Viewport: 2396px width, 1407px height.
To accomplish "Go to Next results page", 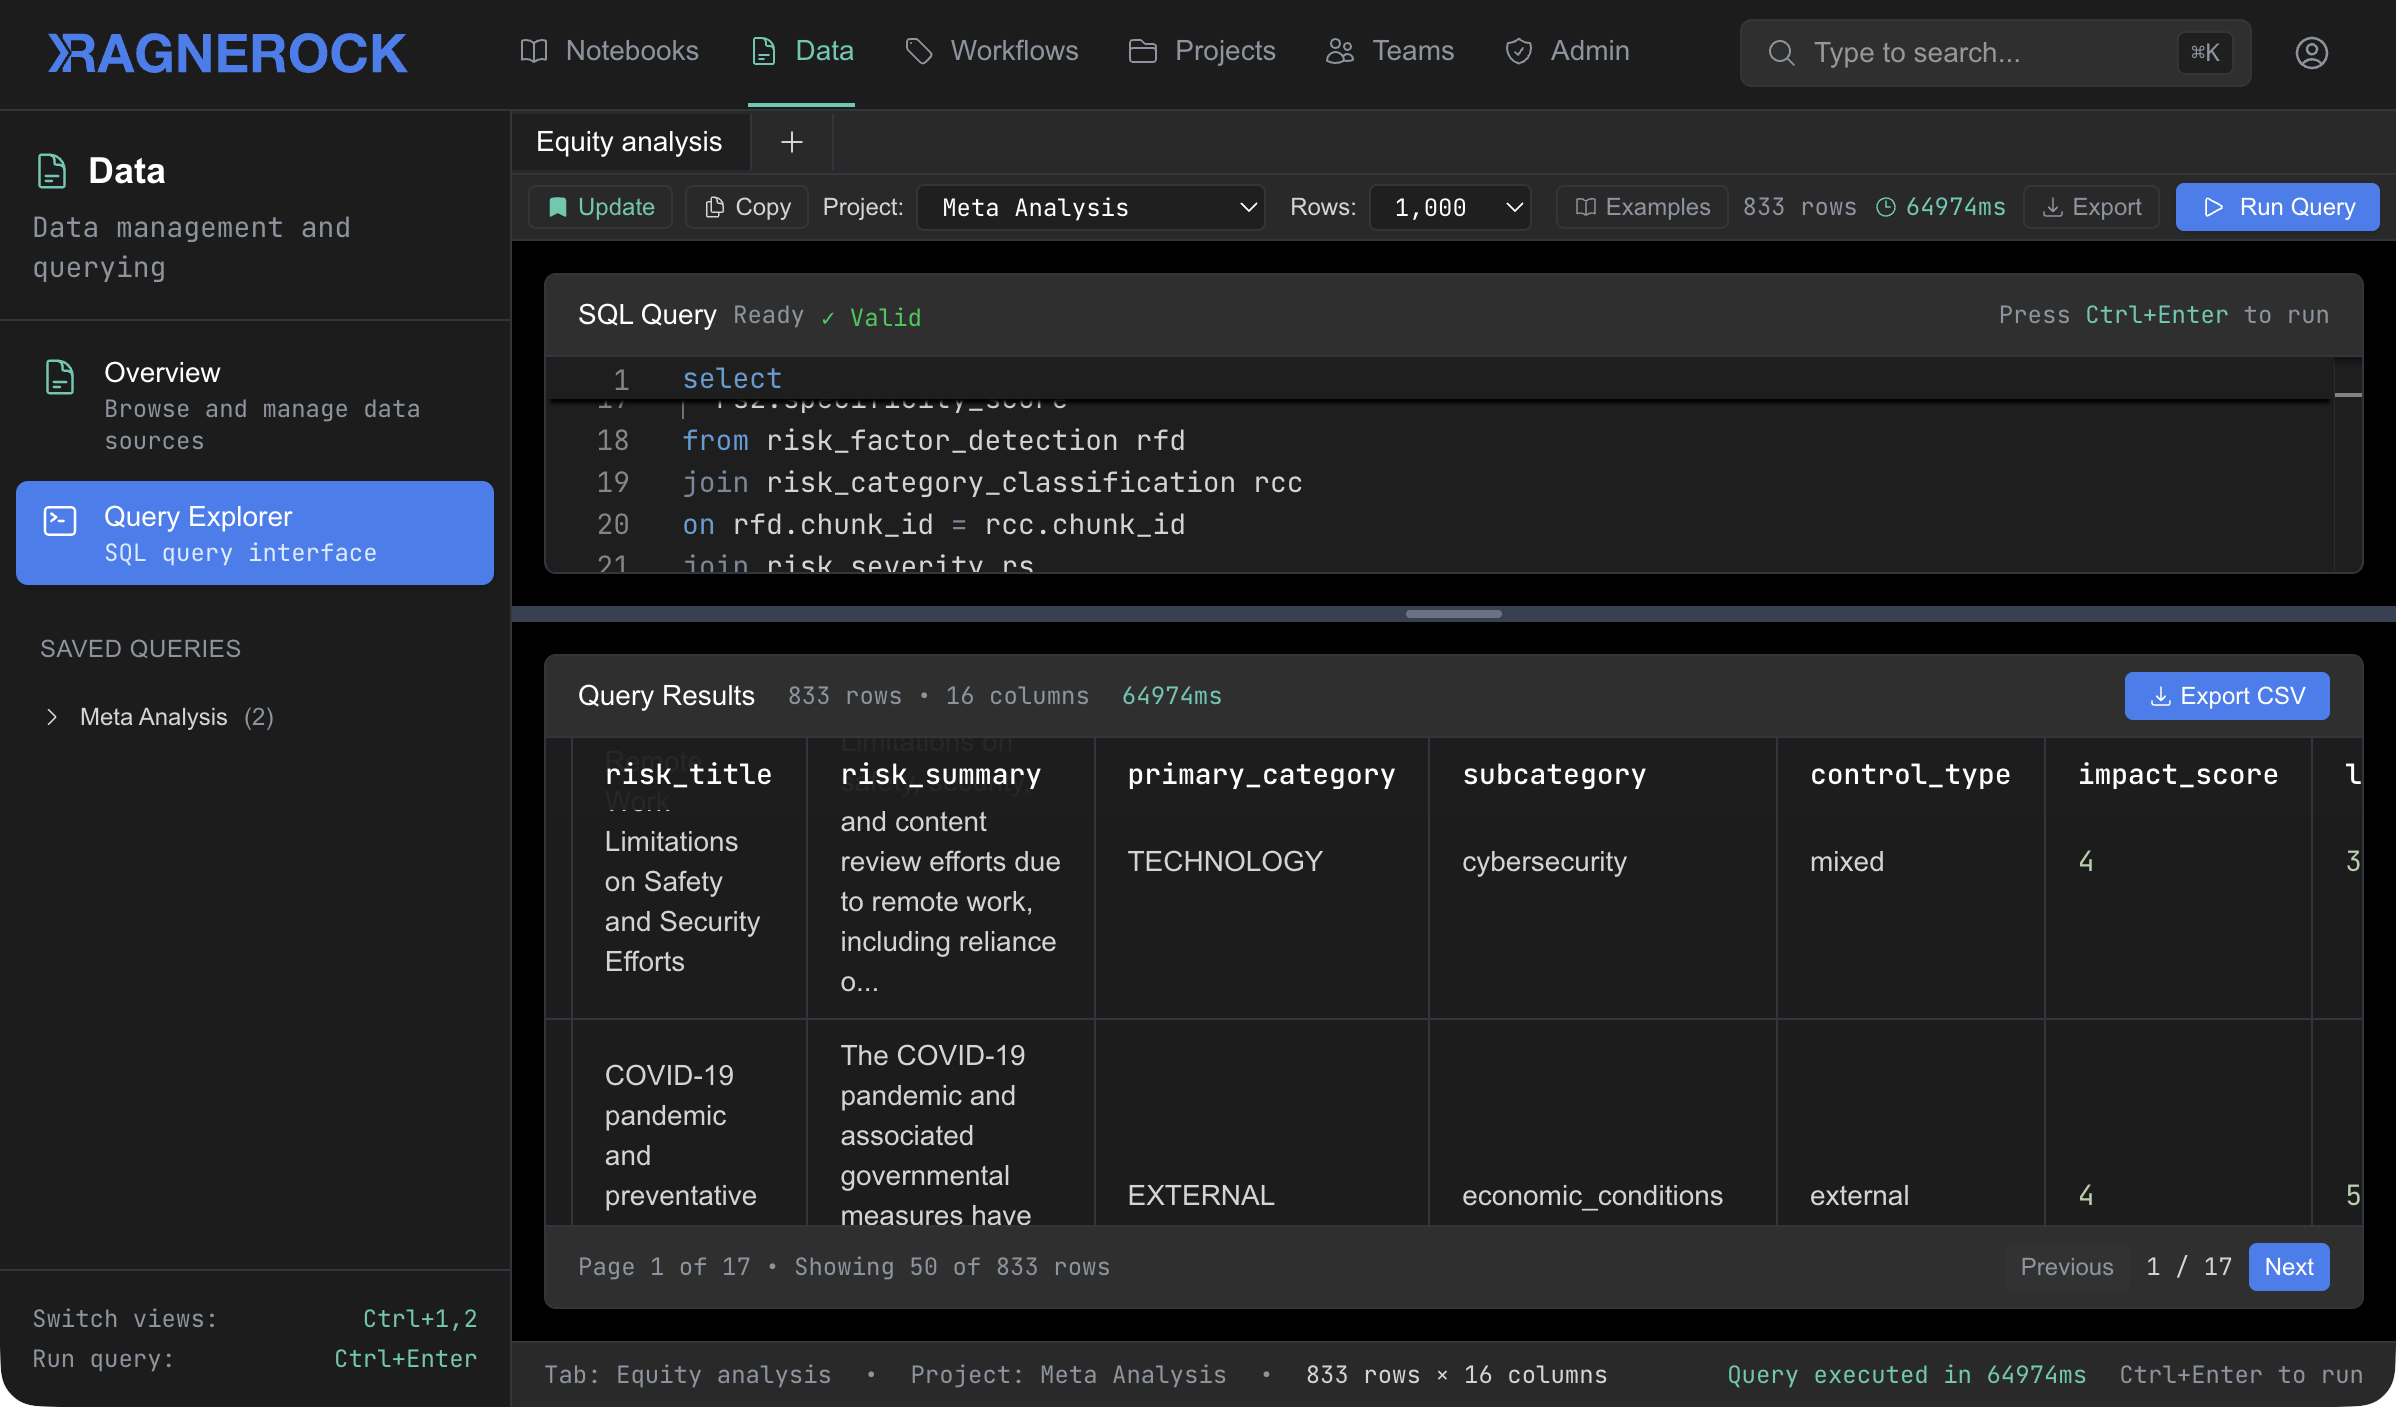I will [x=2289, y=1266].
